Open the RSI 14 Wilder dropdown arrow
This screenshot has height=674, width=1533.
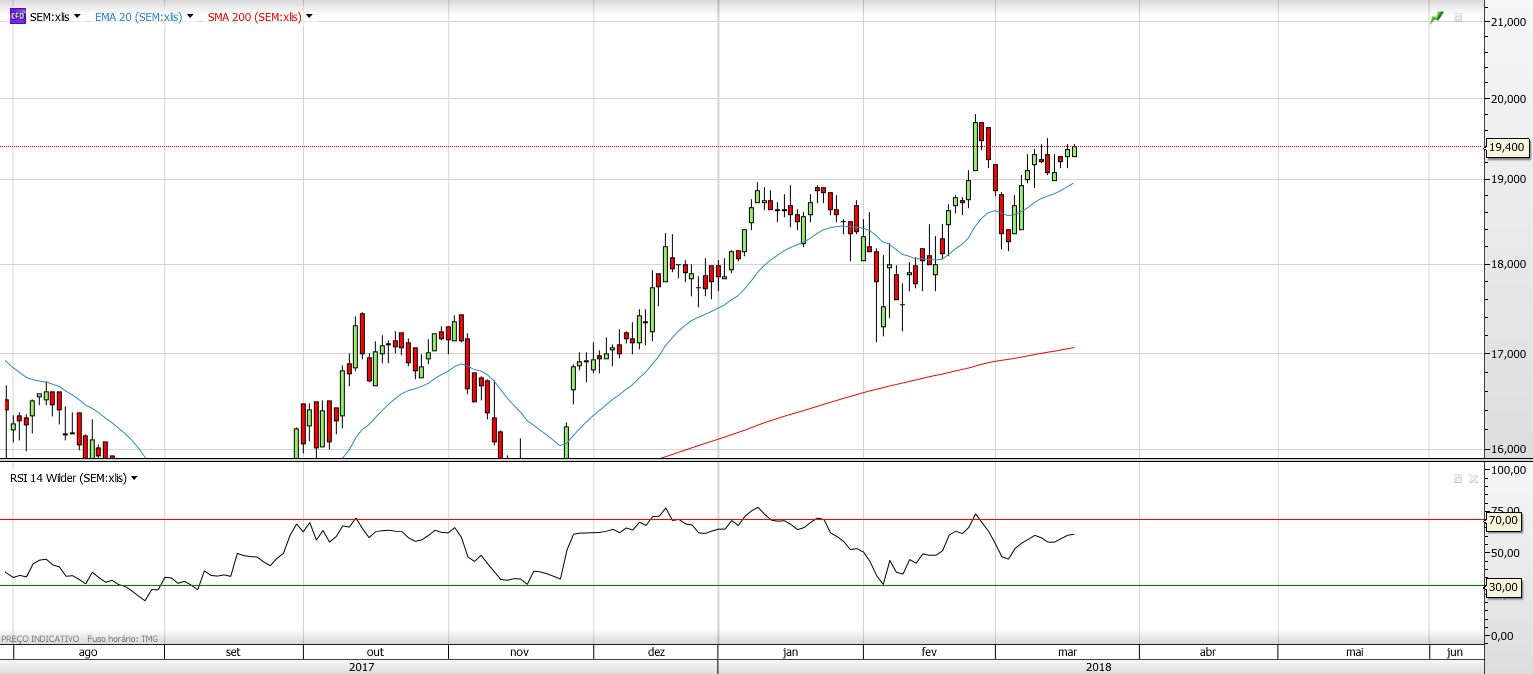[x=134, y=478]
